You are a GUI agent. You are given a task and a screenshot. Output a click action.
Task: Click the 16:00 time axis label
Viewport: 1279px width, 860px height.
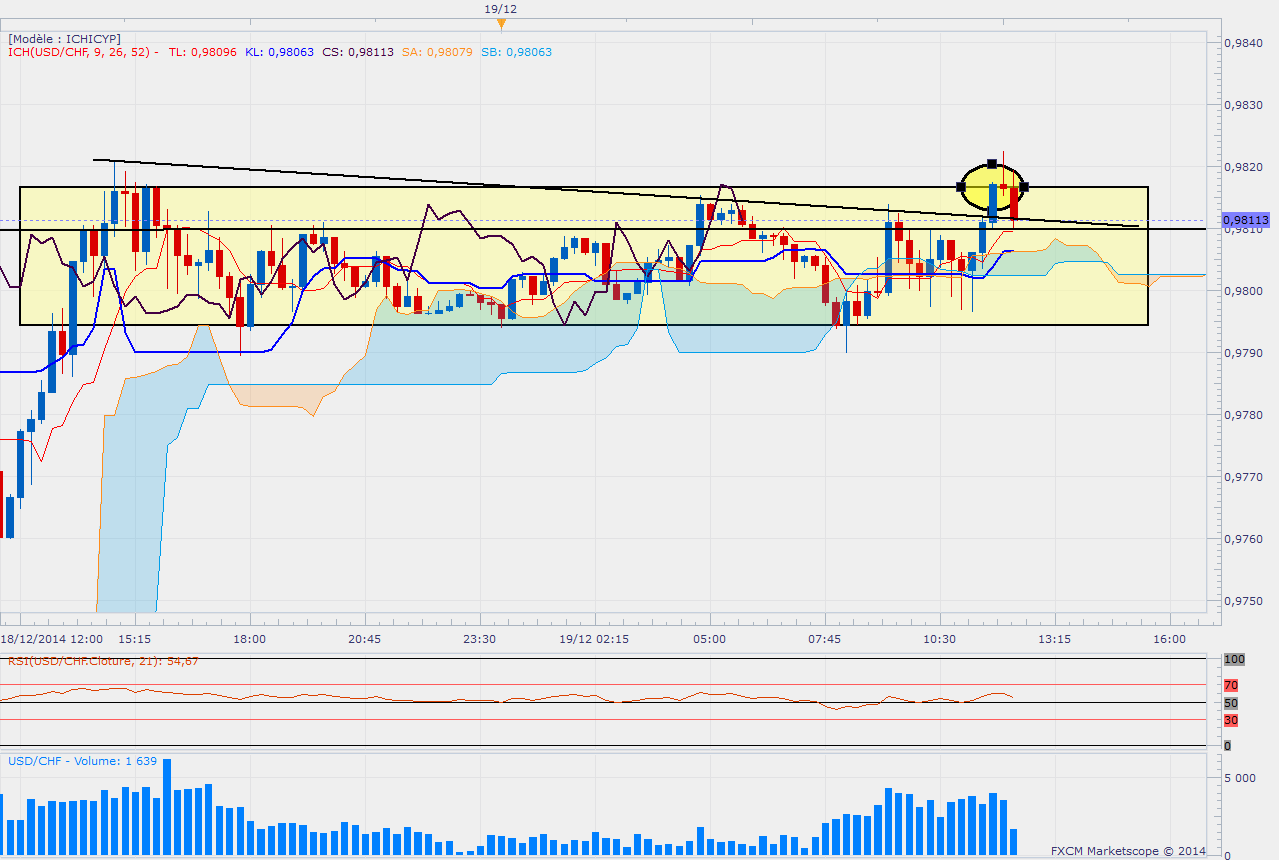(1169, 638)
